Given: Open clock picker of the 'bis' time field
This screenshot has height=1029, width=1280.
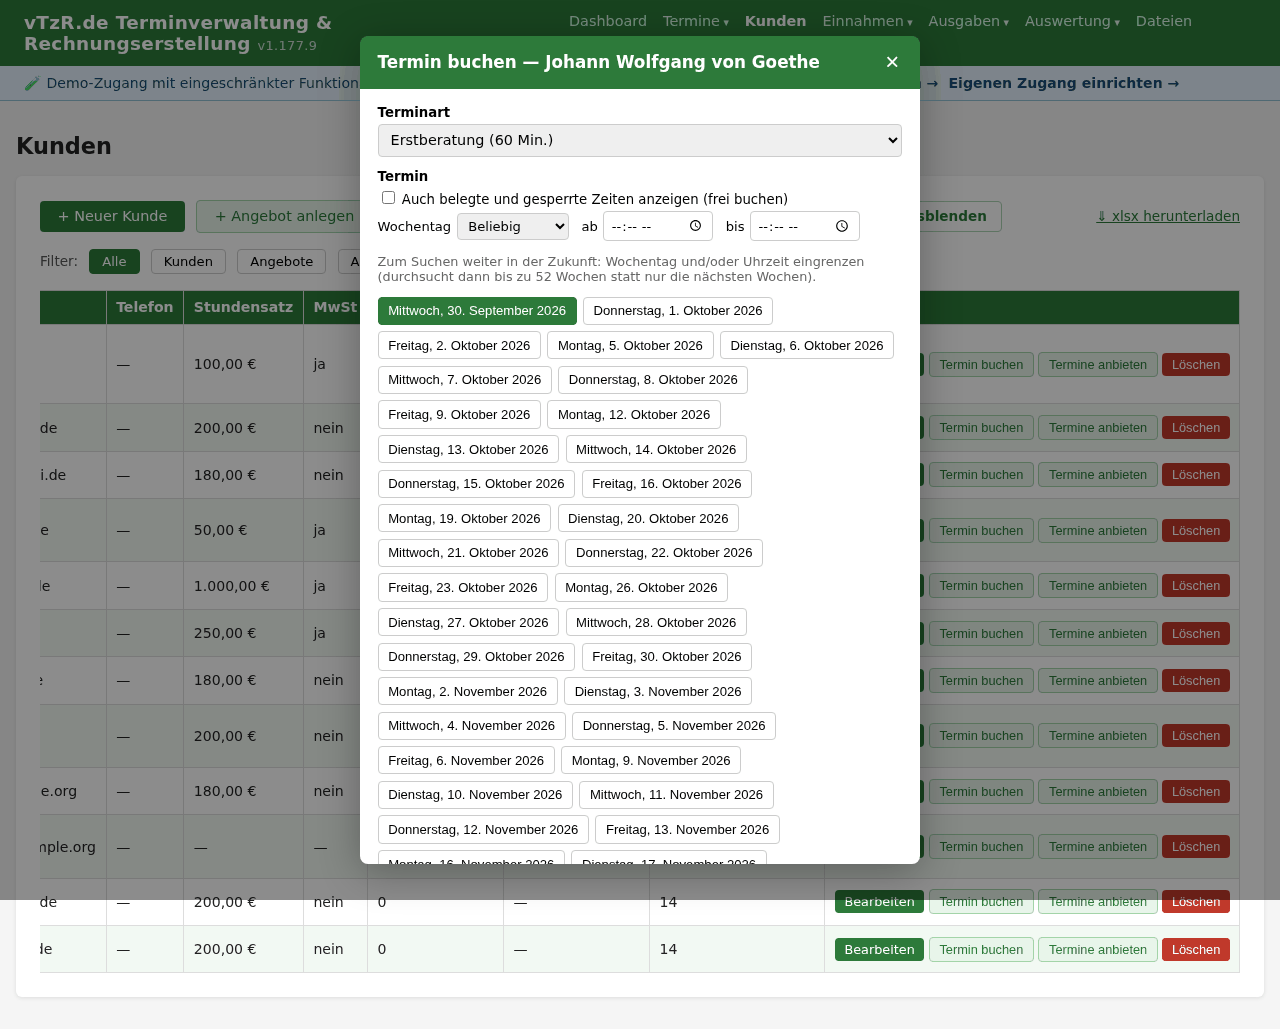Looking at the screenshot, I should click(x=842, y=226).
